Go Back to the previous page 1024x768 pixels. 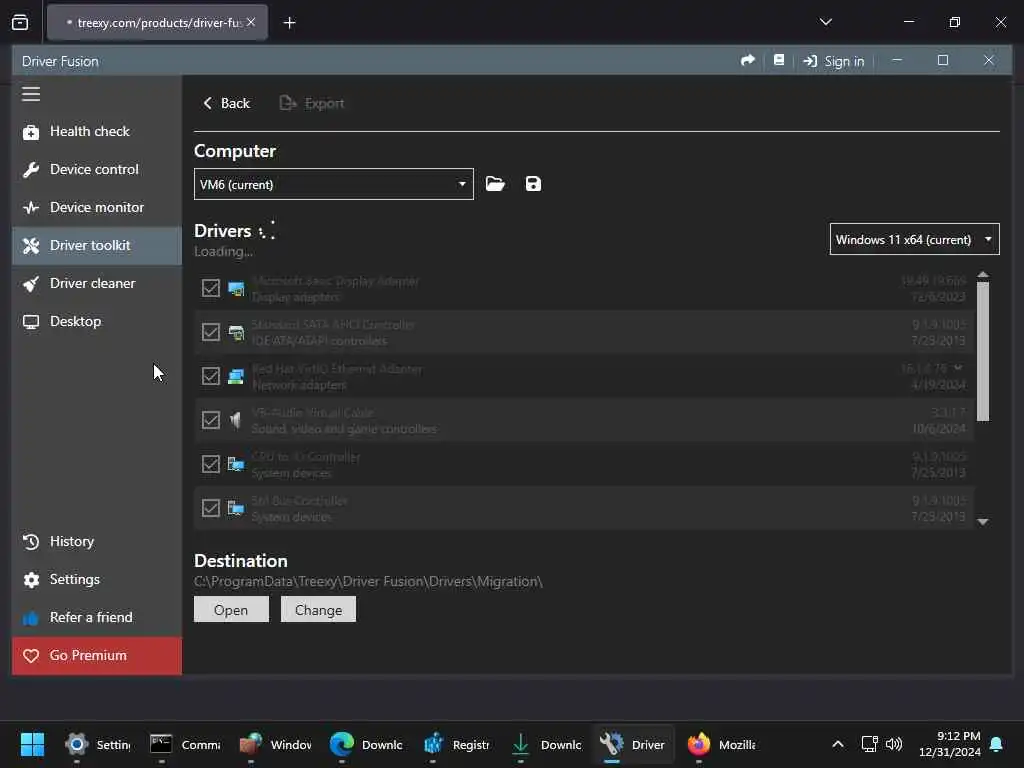pyautogui.click(x=226, y=103)
